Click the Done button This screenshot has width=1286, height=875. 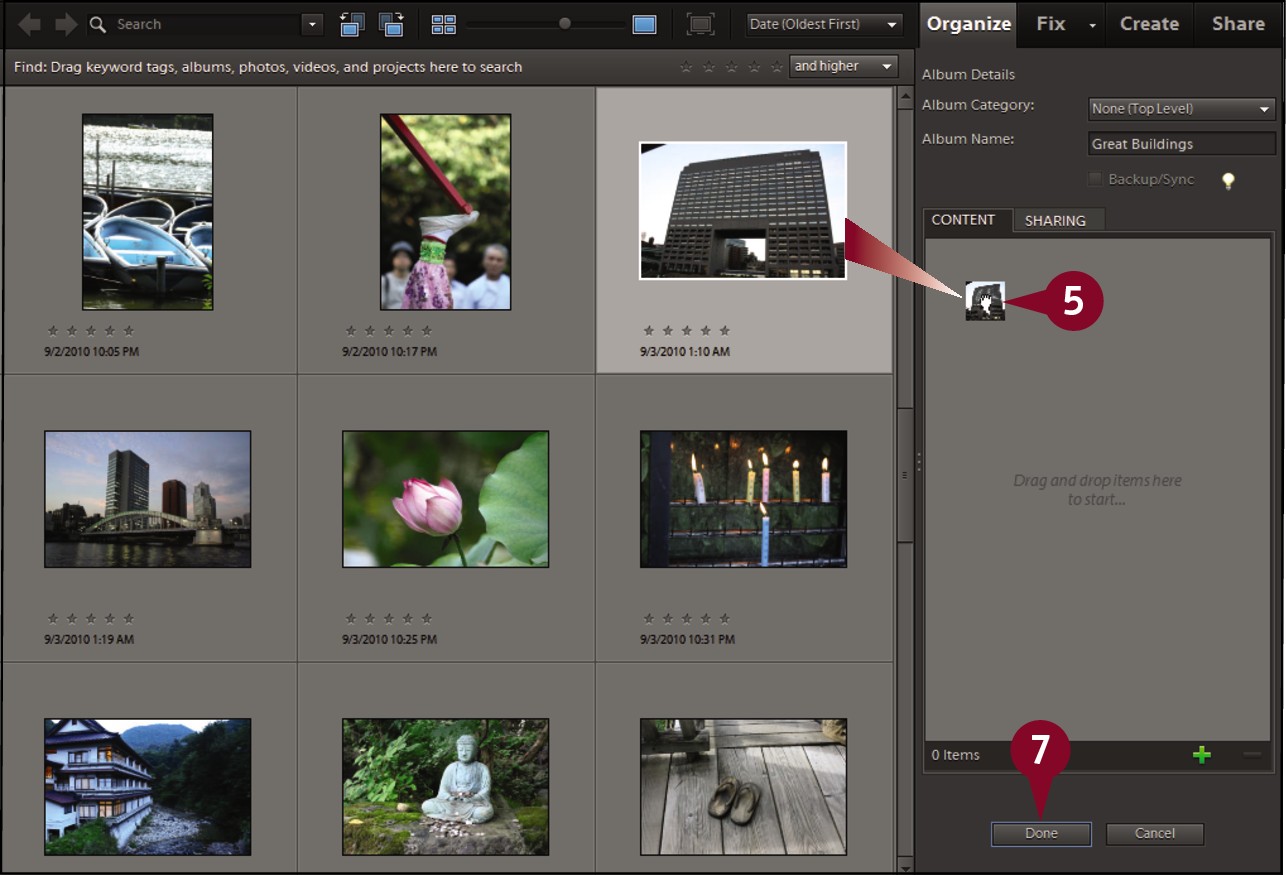[1041, 833]
